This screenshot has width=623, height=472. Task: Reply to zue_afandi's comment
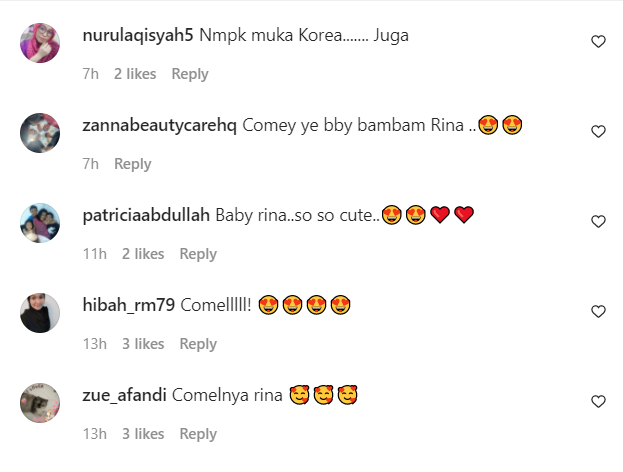tap(198, 434)
